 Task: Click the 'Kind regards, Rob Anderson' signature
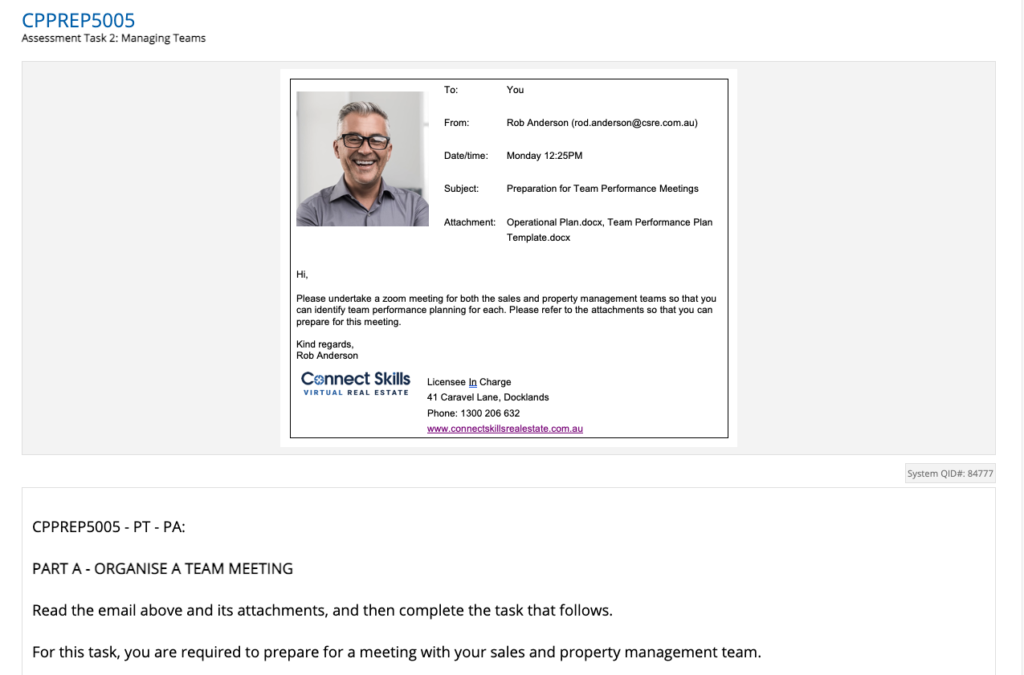pyautogui.click(x=327, y=350)
